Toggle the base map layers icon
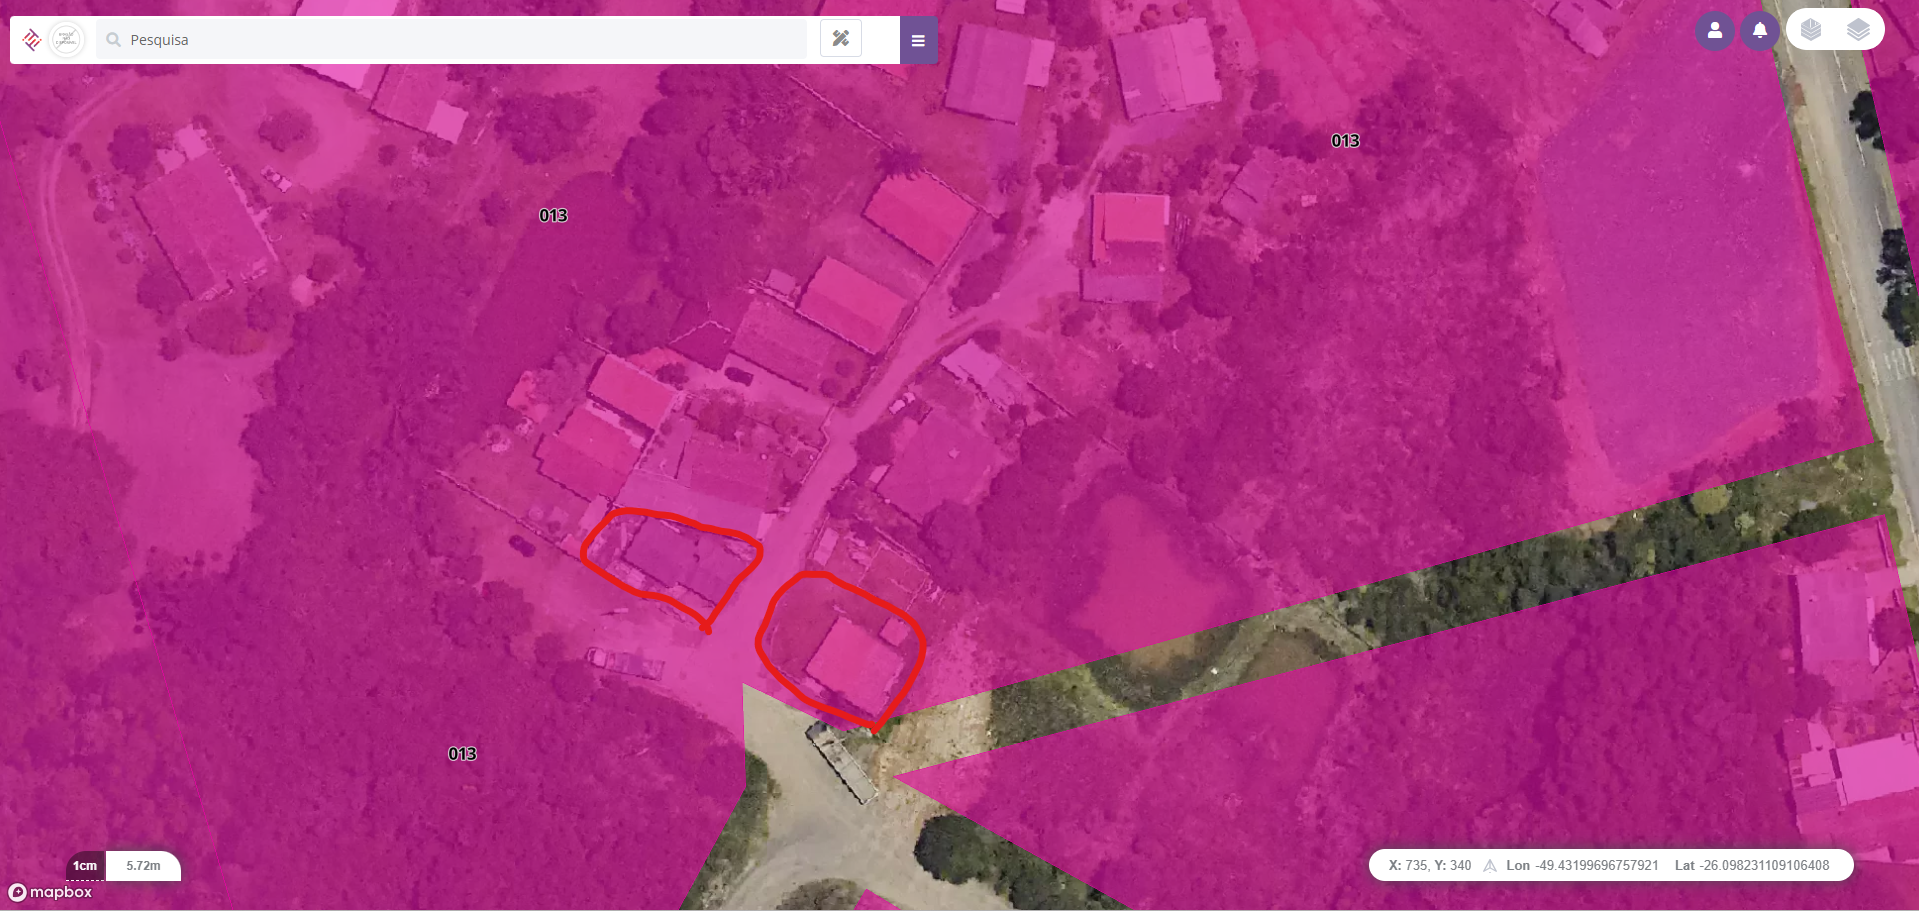This screenshot has width=1919, height=911. (1811, 30)
